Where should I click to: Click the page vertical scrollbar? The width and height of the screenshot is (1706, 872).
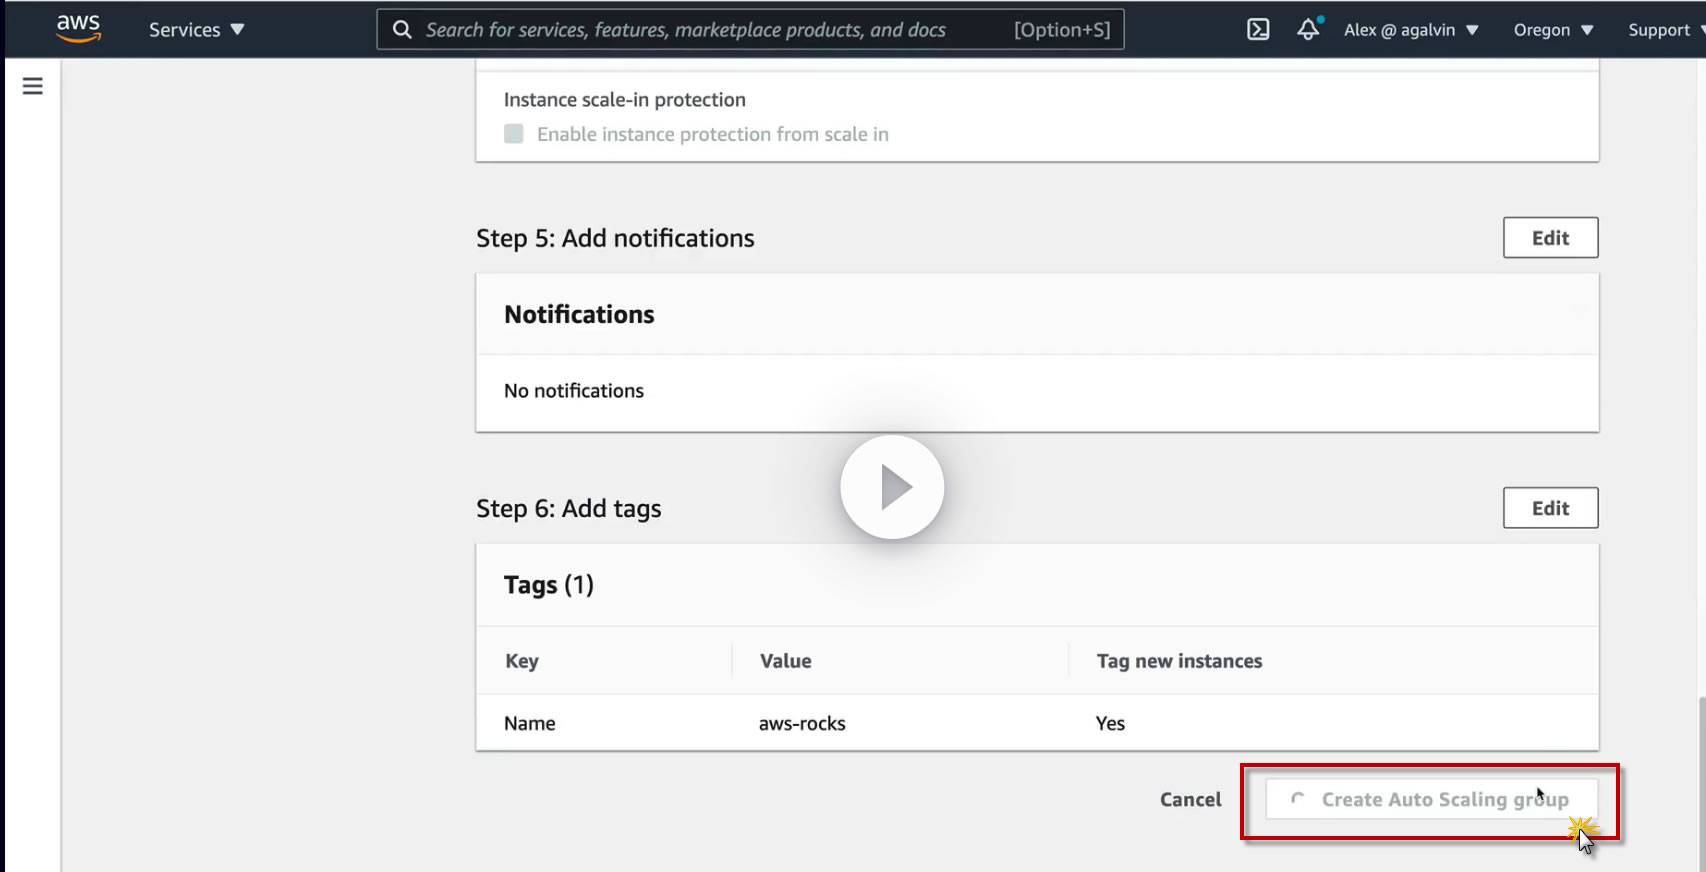pyautogui.click(x=1700, y=780)
